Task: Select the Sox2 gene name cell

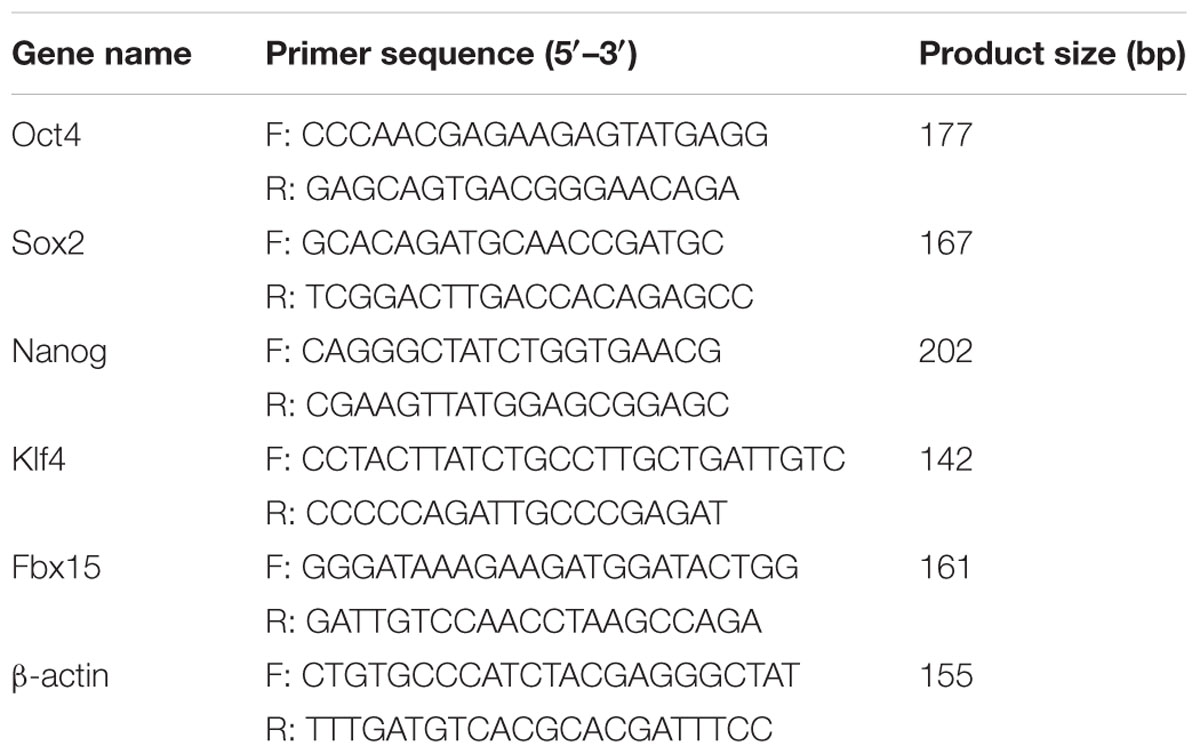Action: tap(46, 243)
